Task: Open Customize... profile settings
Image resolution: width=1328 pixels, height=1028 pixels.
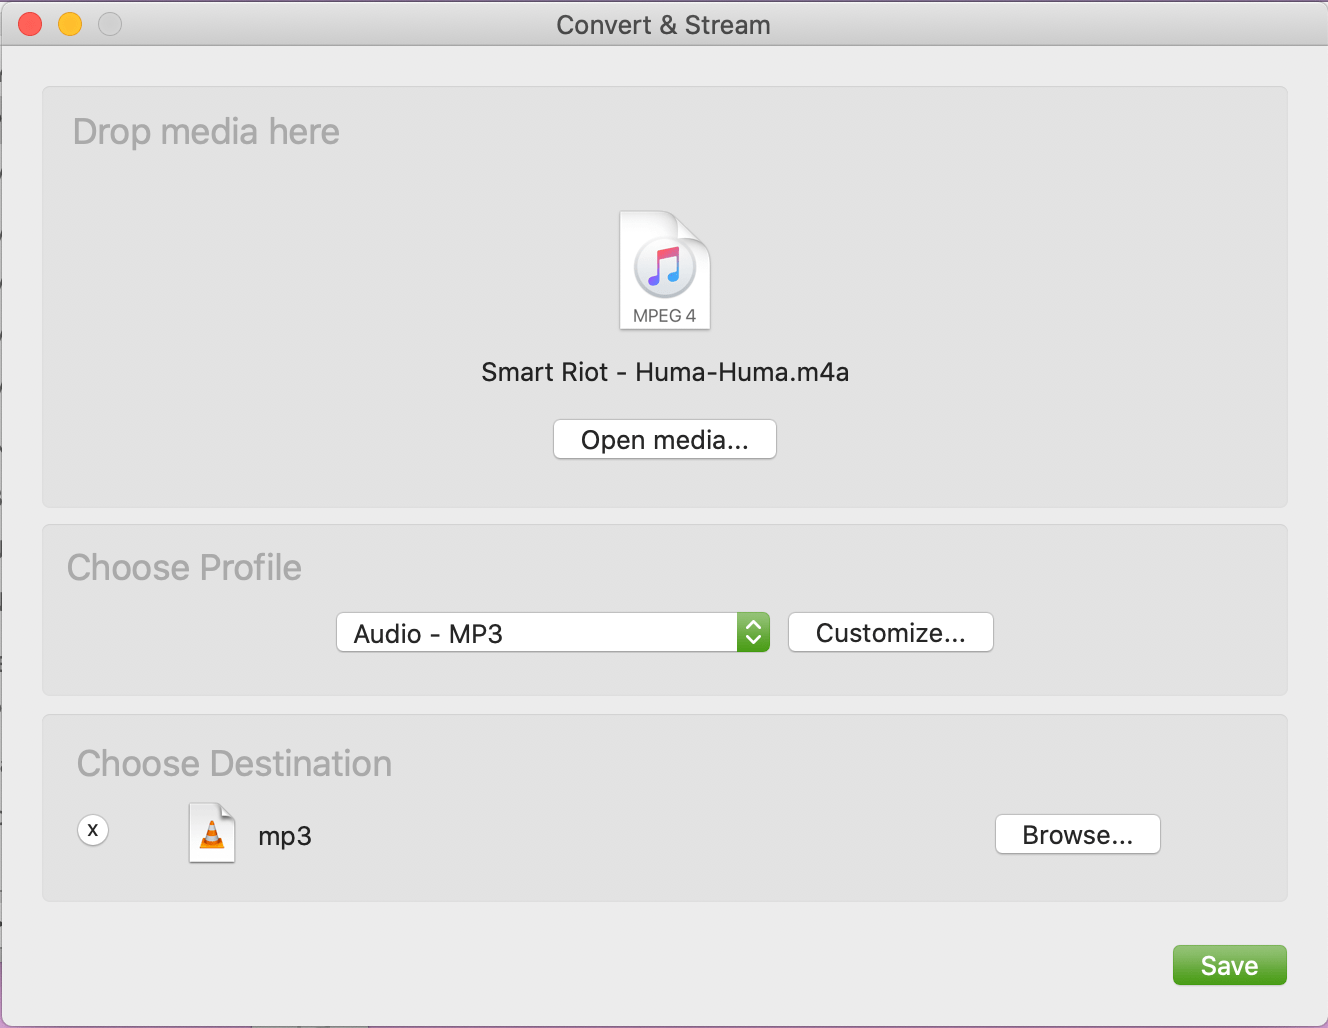Action: (890, 633)
